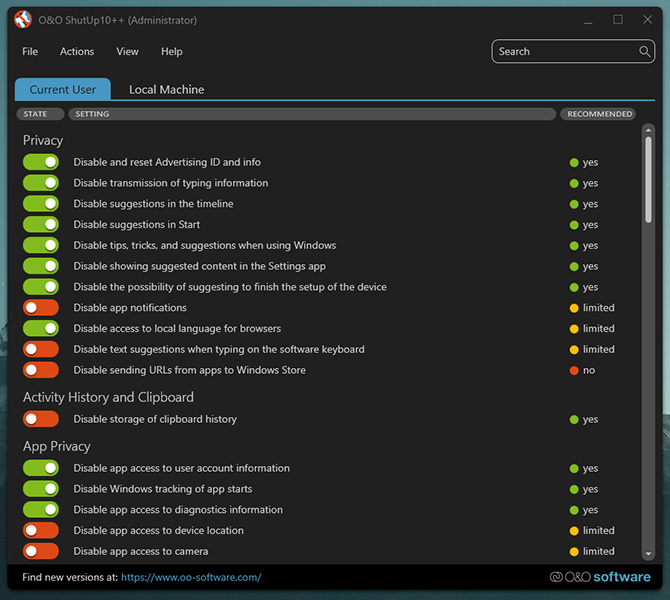The image size is (670, 600).
Task: Switch to the Local Machine tab
Action: tap(167, 89)
